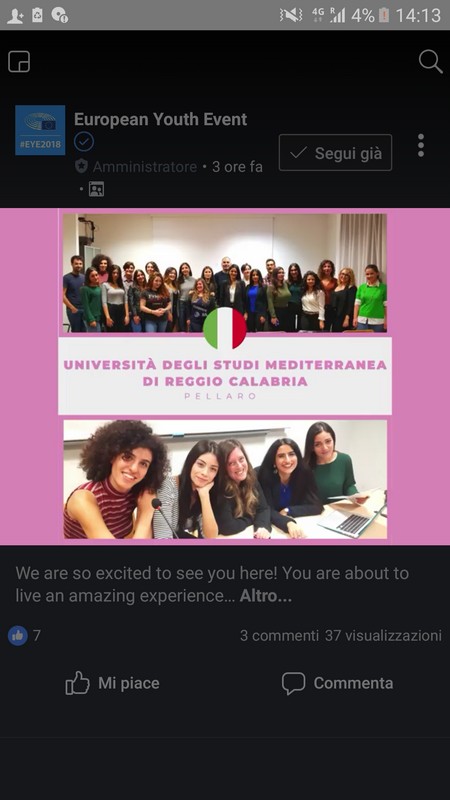Tap the Commenta button
The height and width of the screenshot is (800, 450).
click(x=337, y=683)
